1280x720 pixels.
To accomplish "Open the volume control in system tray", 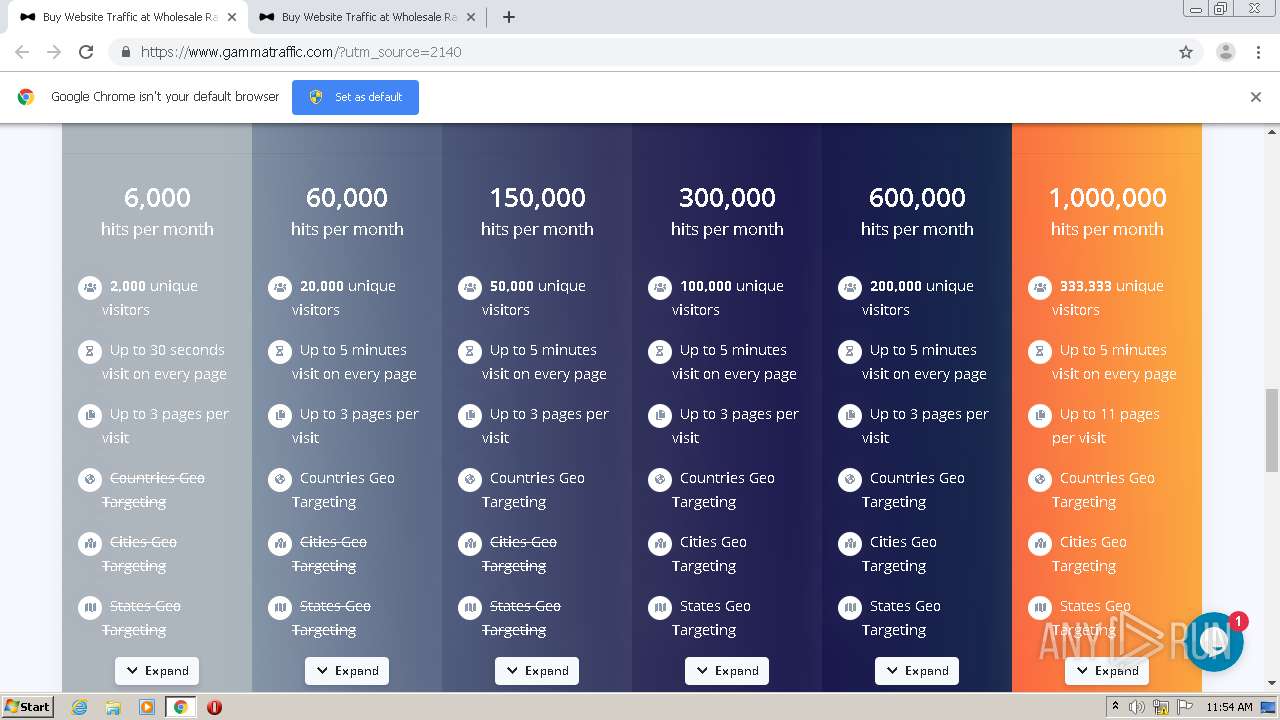I will pos(1137,707).
